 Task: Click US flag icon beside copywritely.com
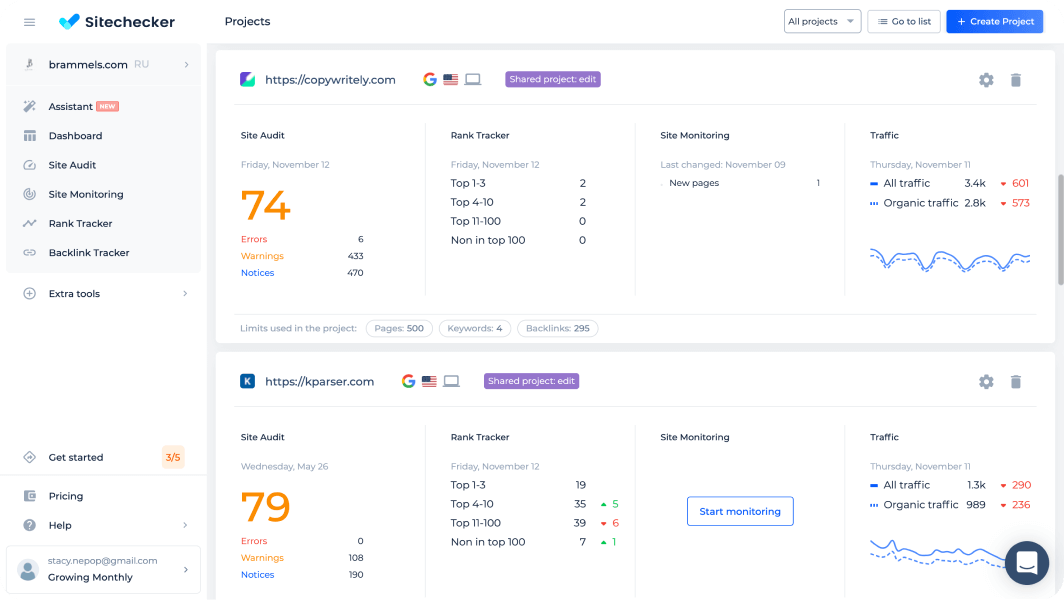(451, 79)
